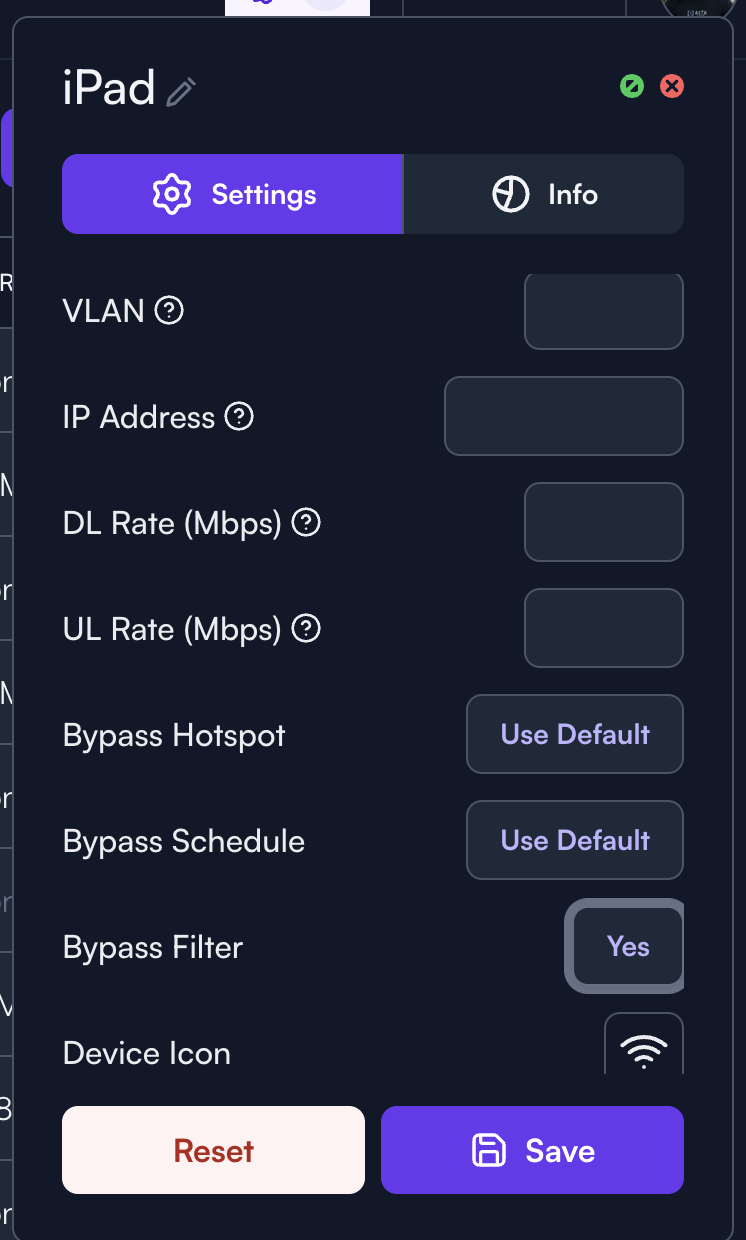Click the UL Rate help icon

point(305,628)
